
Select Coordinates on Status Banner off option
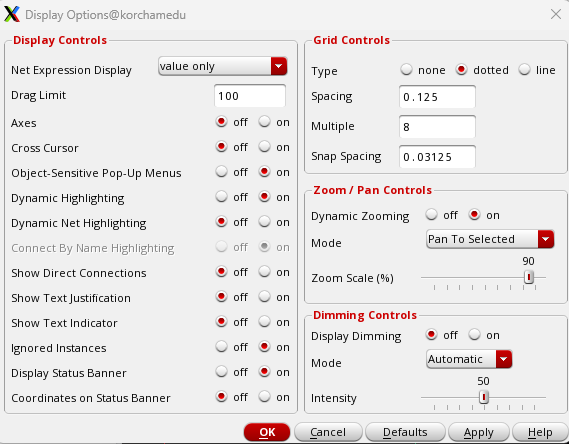click(x=221, y=396)
